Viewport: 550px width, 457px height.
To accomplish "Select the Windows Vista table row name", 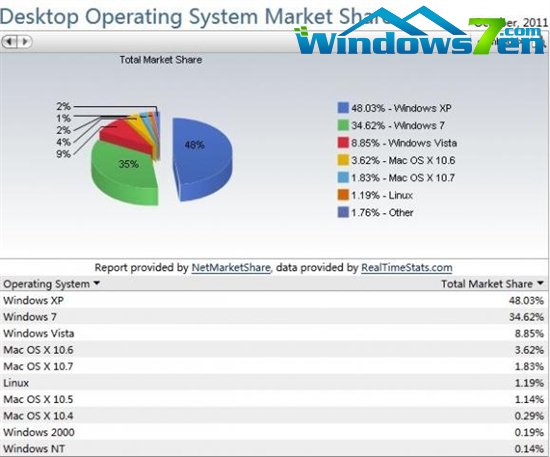I will [39, 333].
